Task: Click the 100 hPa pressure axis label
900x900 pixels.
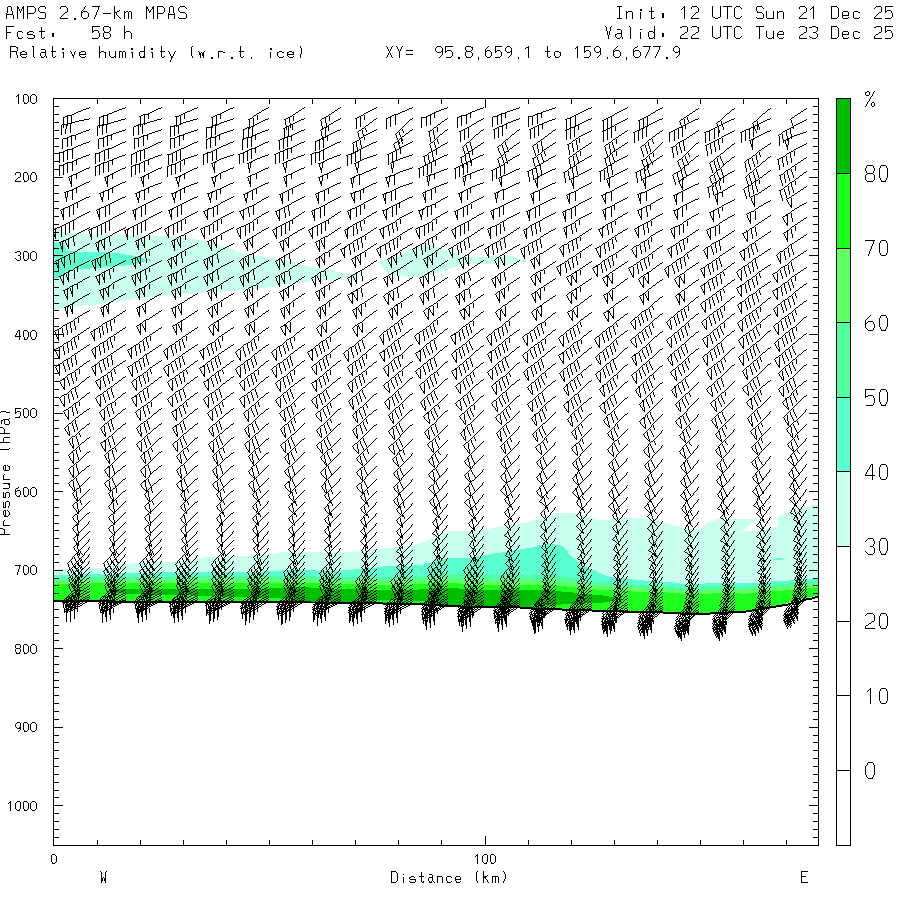Action: click(26, 99)
